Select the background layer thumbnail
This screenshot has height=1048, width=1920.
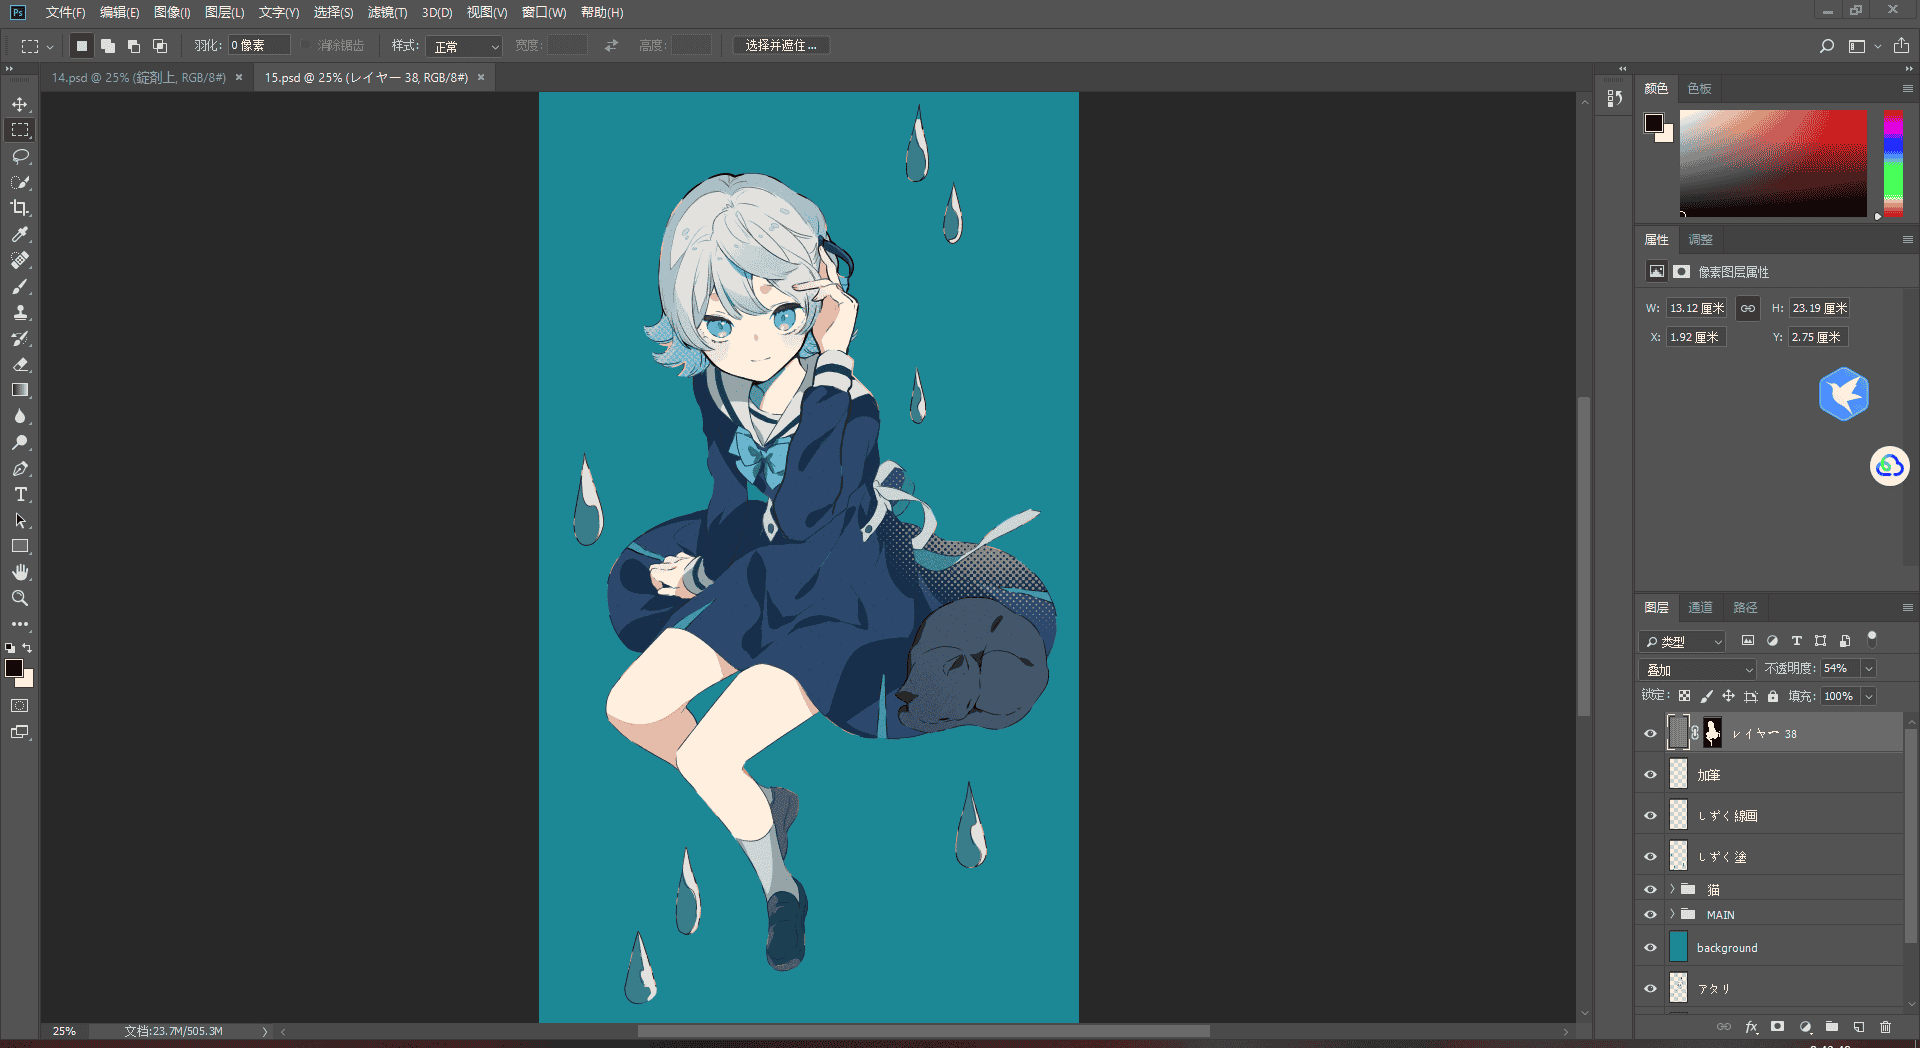tap(1678, 947)
